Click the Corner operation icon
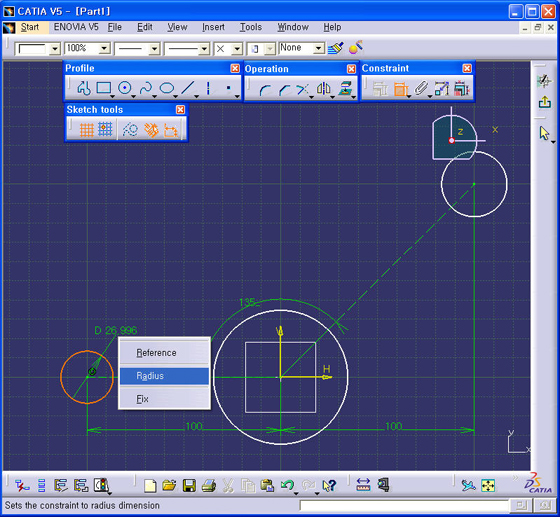Screen dimensions: 560x517 264,89
